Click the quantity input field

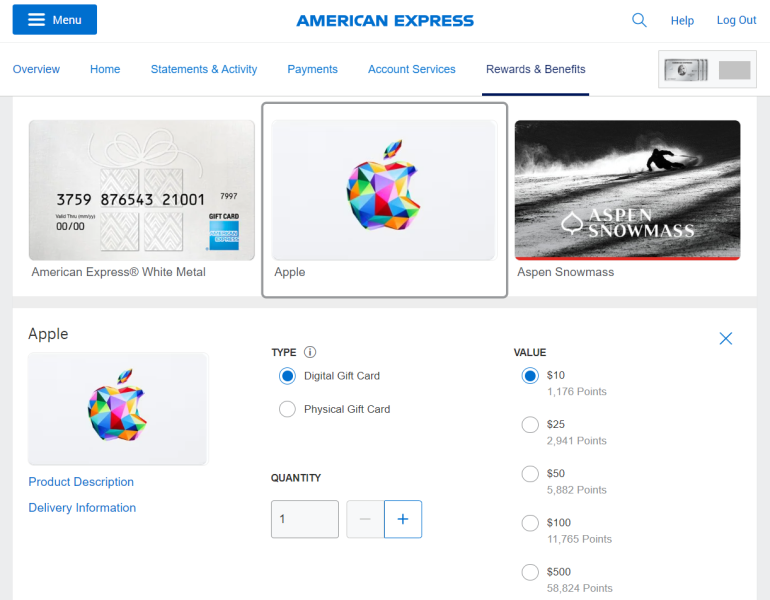(304, 519)
